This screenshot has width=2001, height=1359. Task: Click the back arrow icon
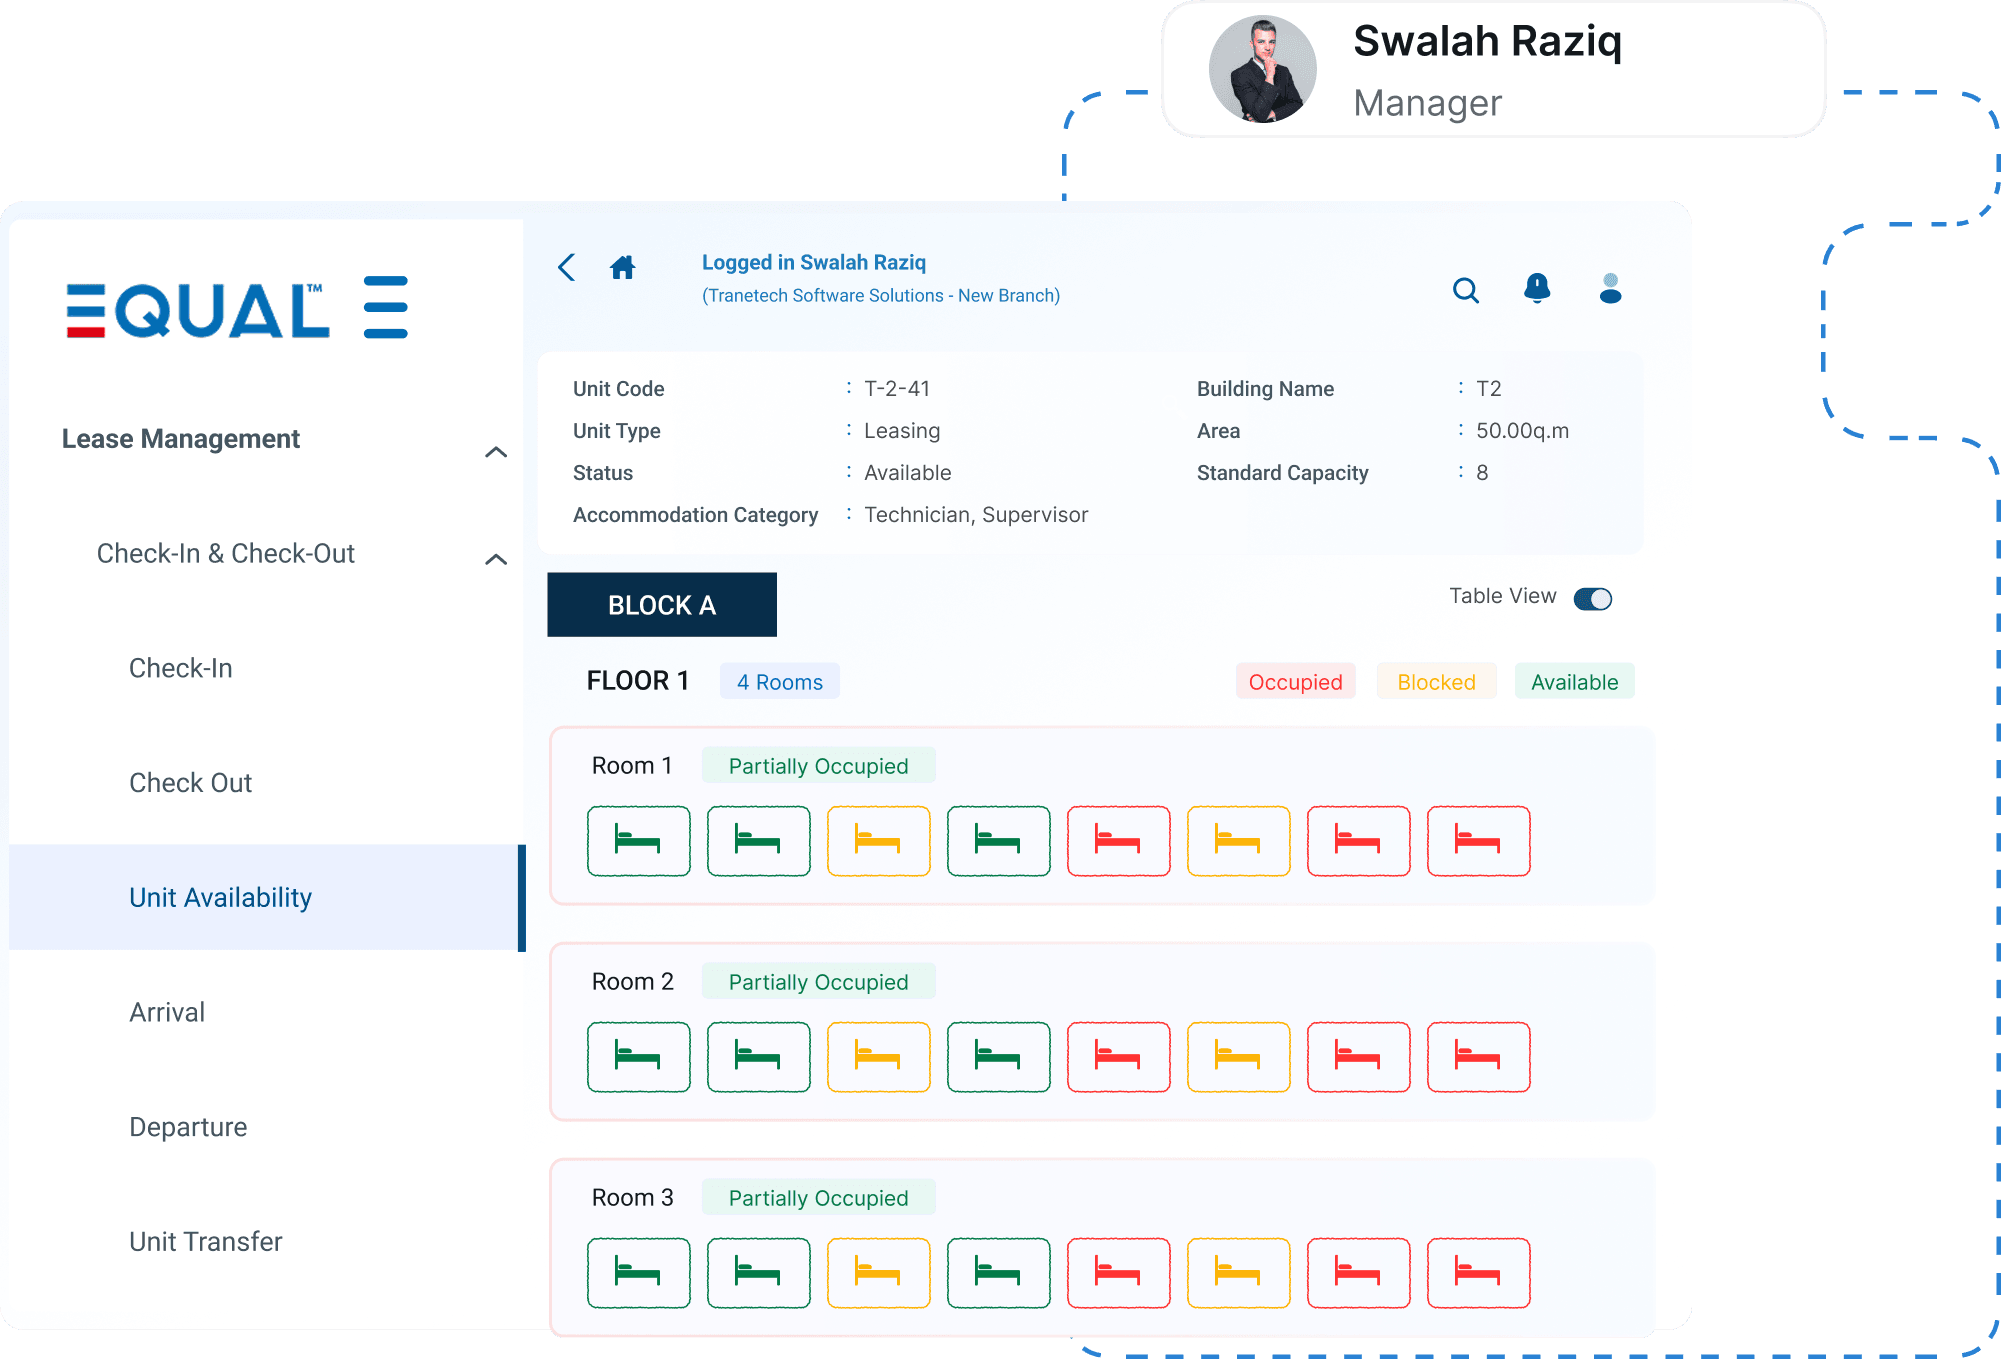click(x=567, y=267)
